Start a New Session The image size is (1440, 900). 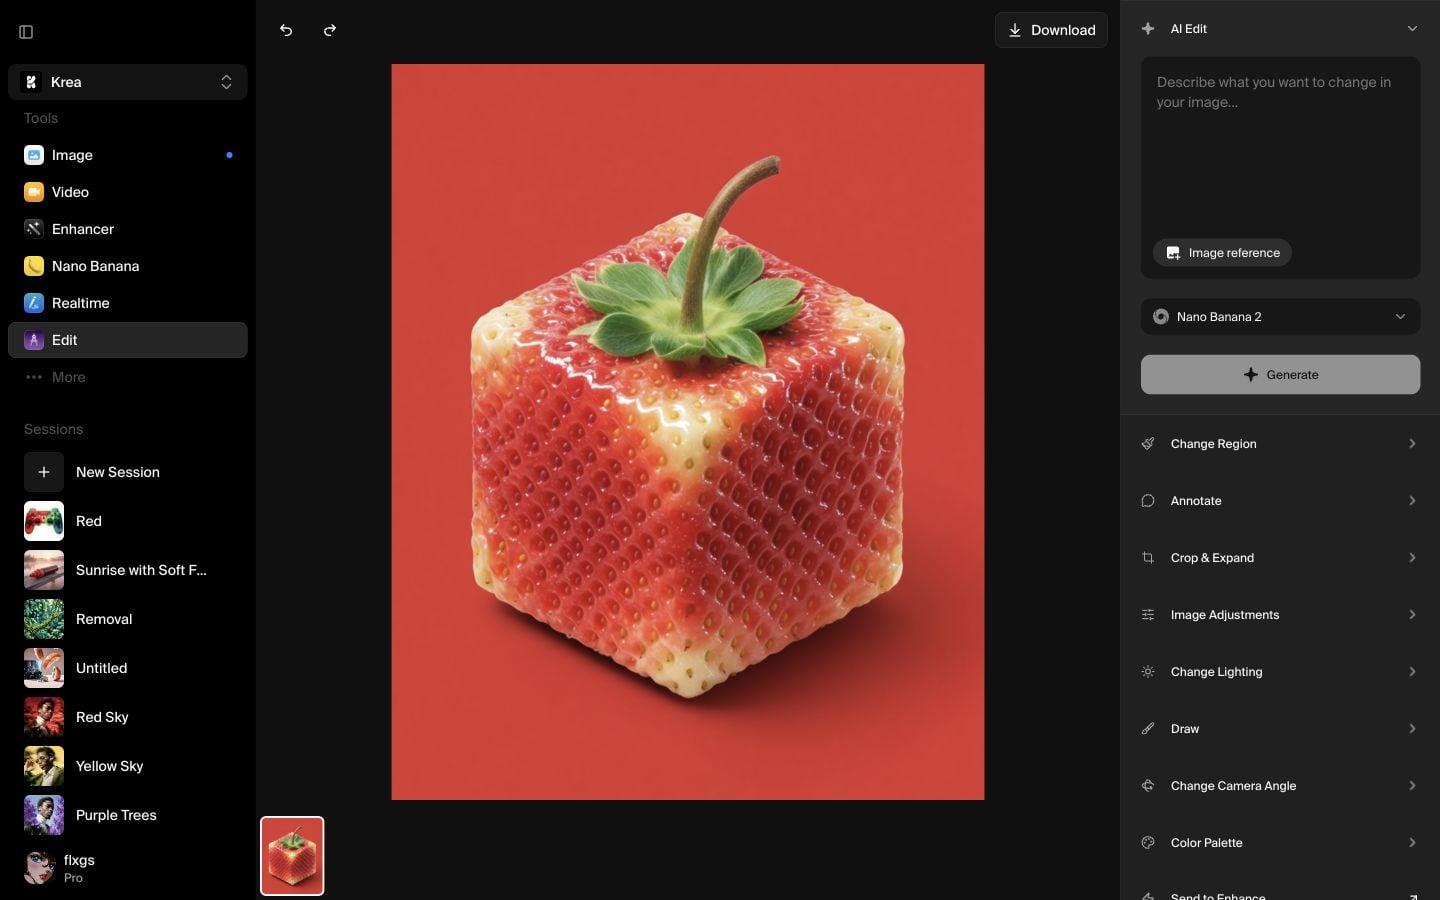(128, 472)
